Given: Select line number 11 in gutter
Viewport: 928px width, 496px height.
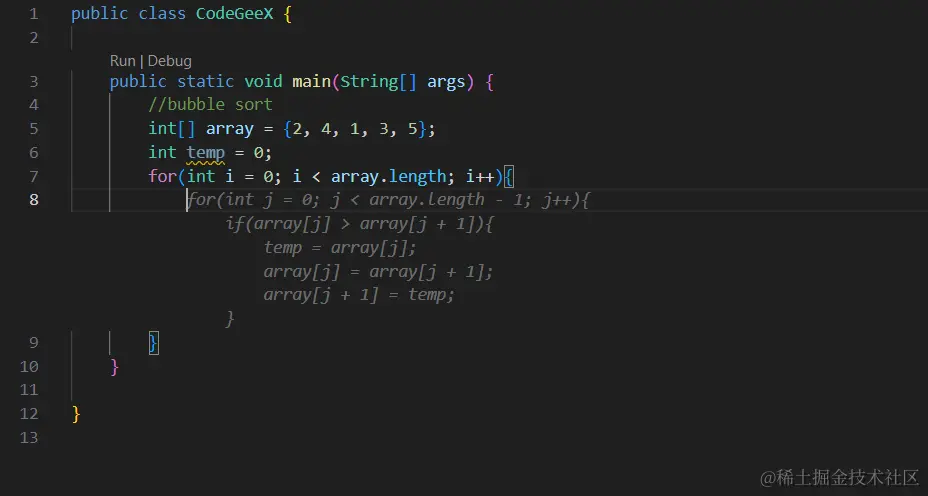Looking at the screenshot, I should tap(29, 390).
